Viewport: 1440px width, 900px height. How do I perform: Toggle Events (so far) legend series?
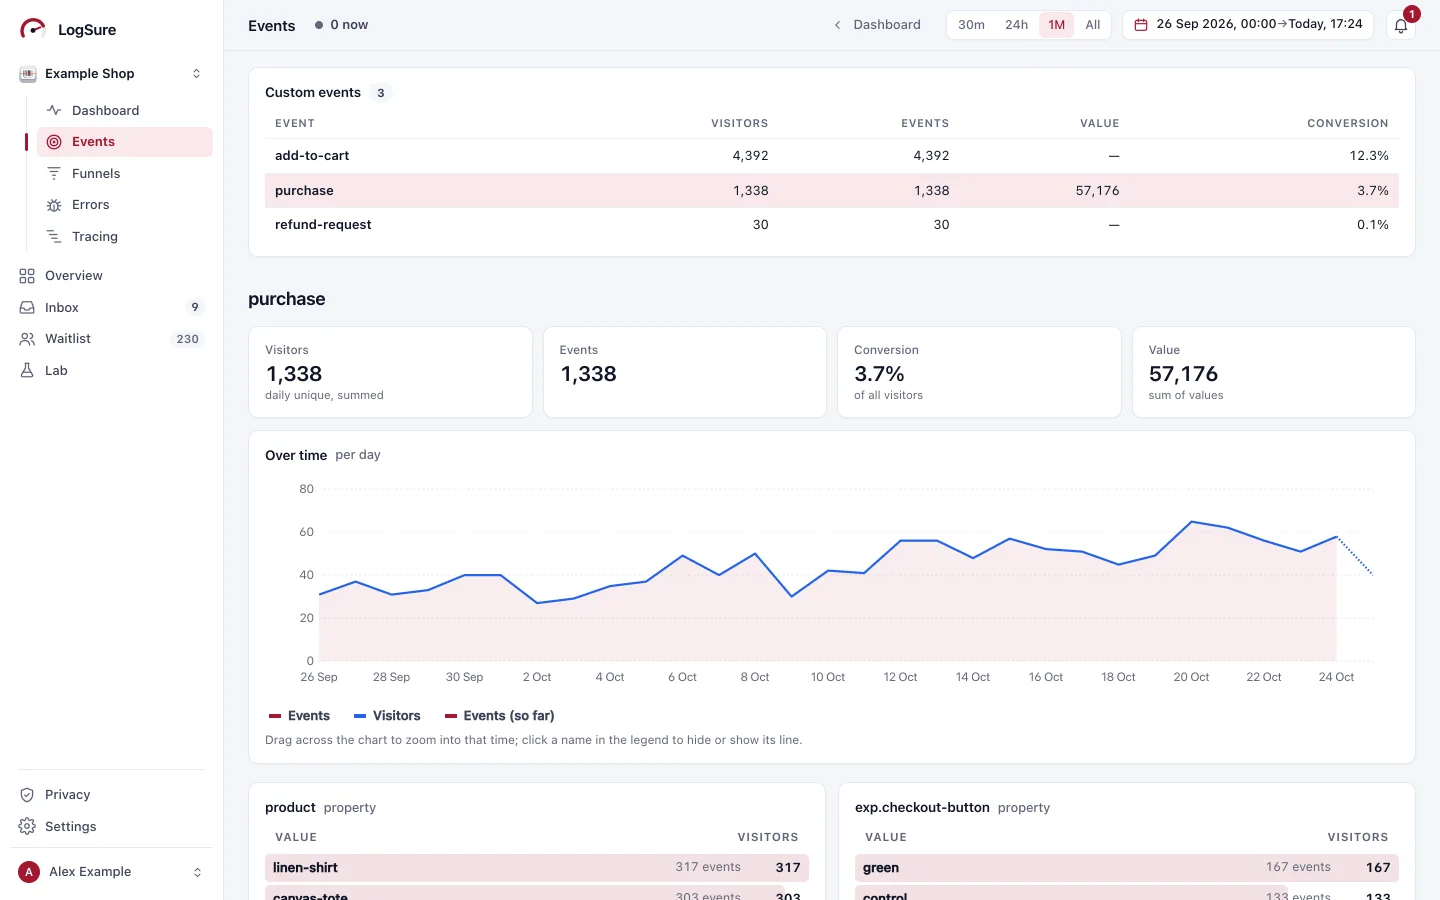point(500,716)
